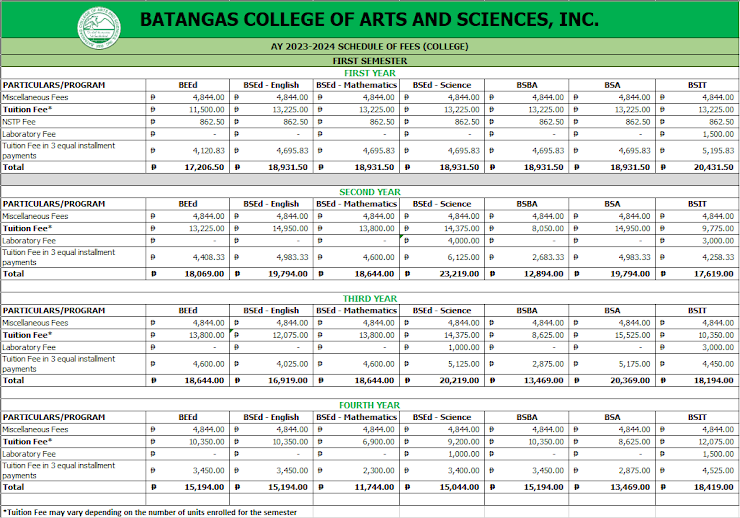Click the 17,619.00 total cell
740x518 pixels.
click(697, 274)
